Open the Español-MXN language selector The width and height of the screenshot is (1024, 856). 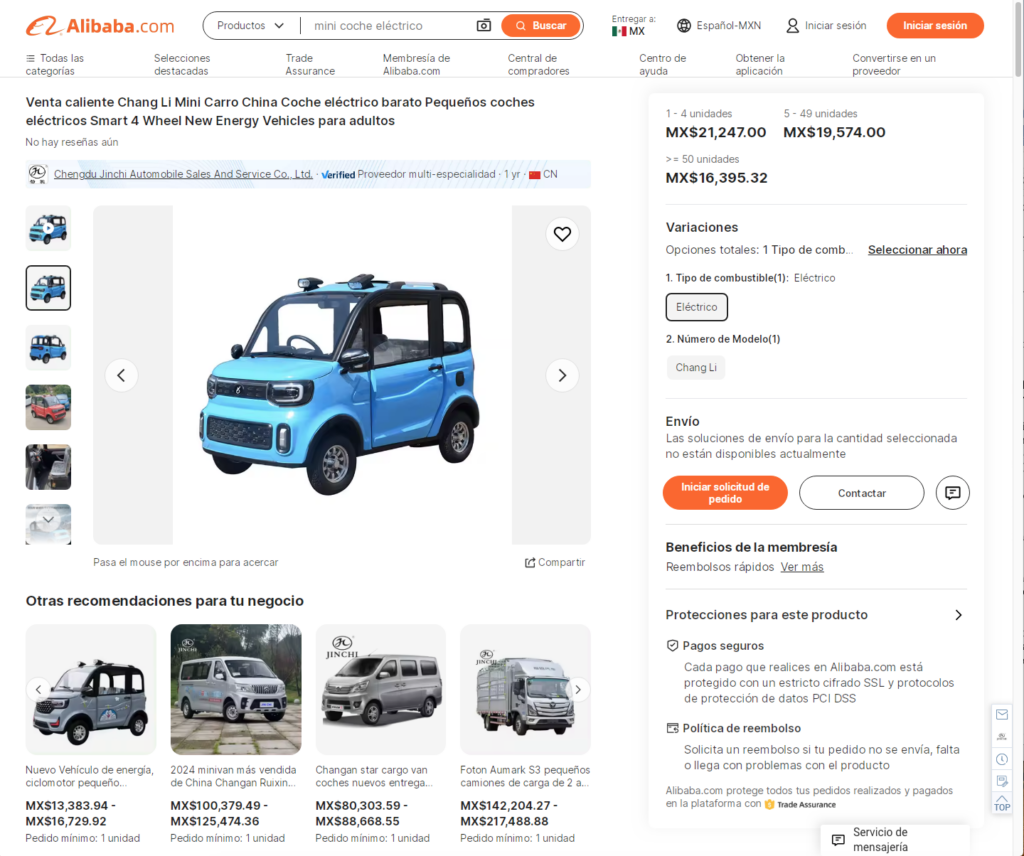[x=718, y=25]
